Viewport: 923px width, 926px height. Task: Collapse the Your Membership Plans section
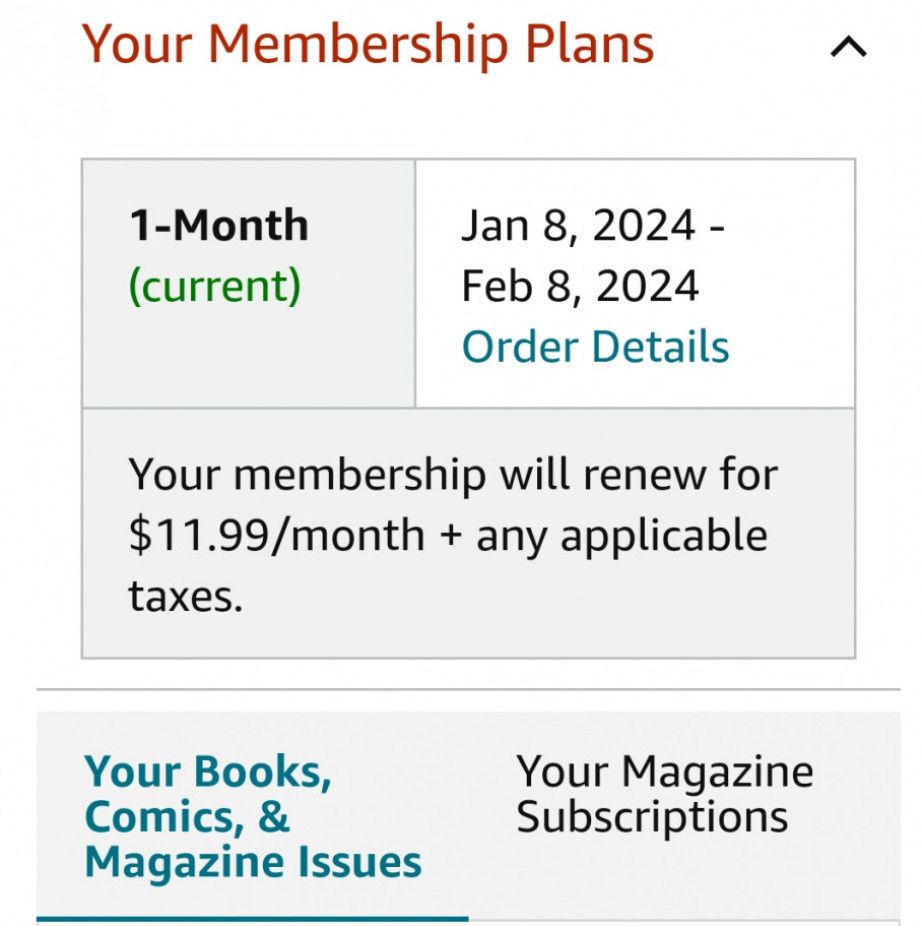pos(848,47)
